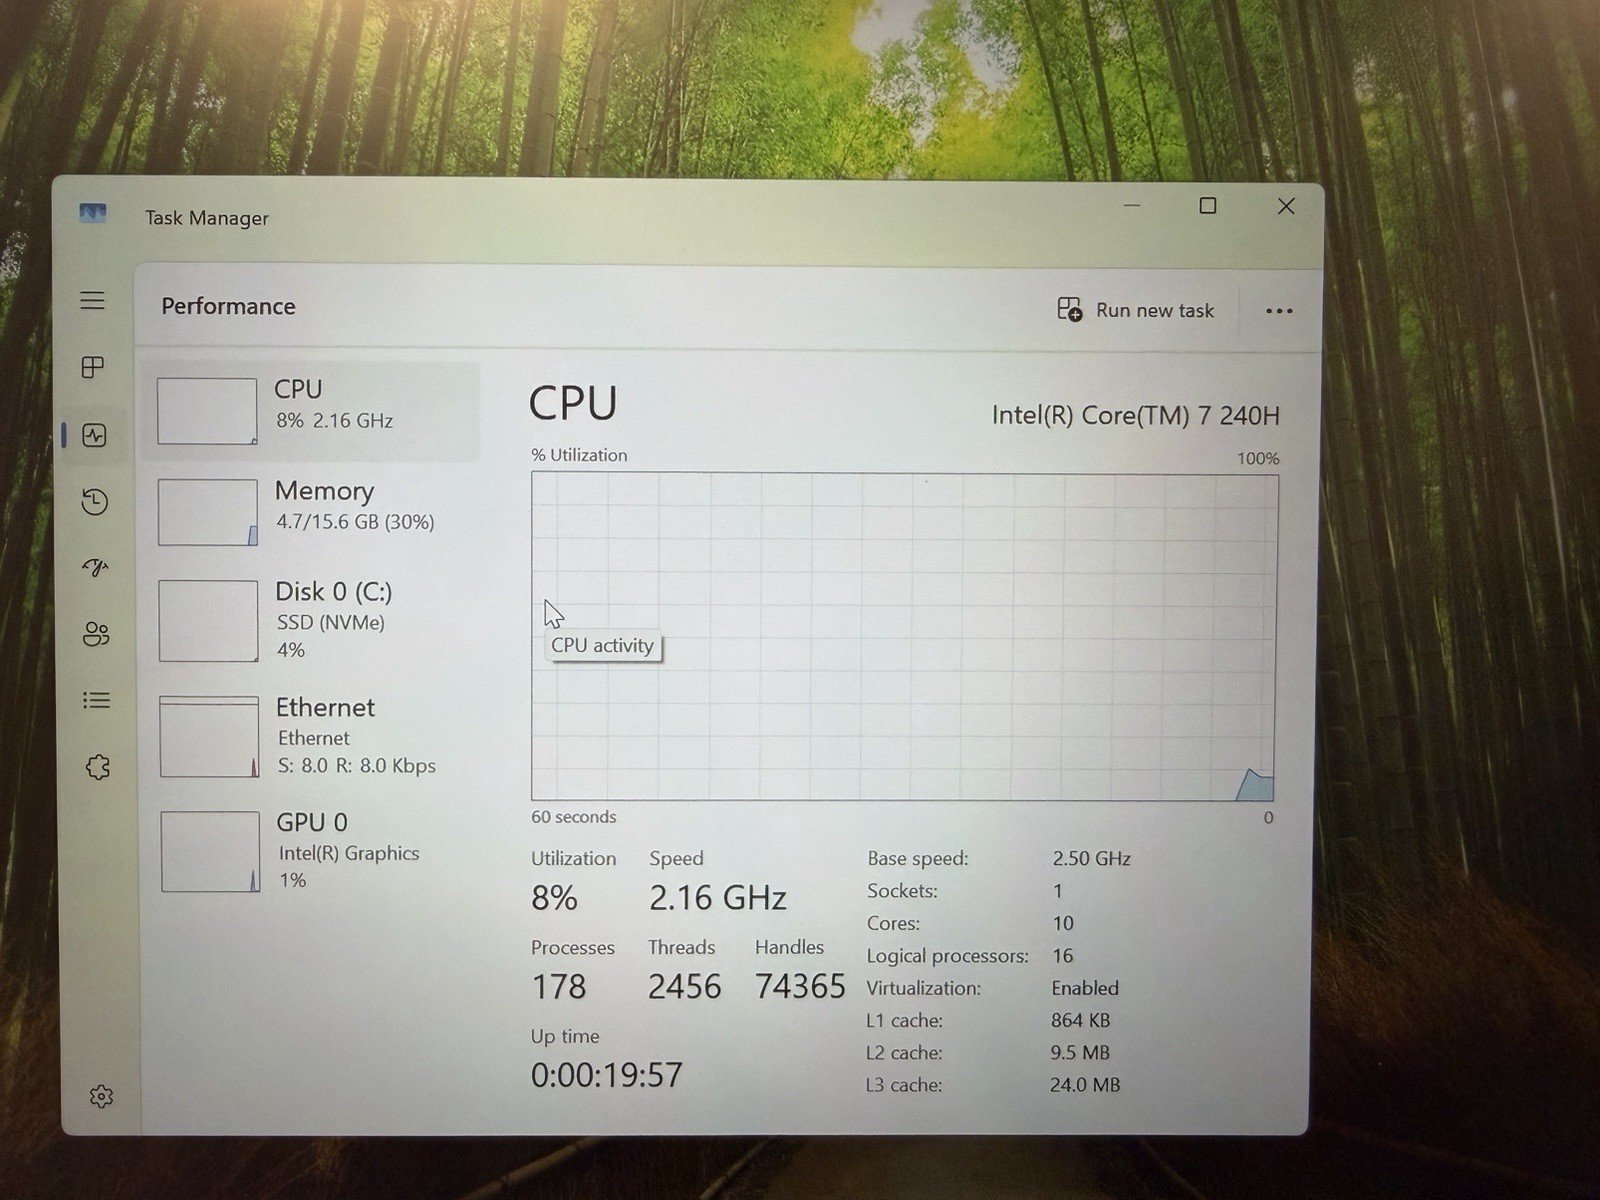Click the L2 cache 9.5 MB value
The height and width of the screenshot is (1200, 1600).
coord(1080,1052)
